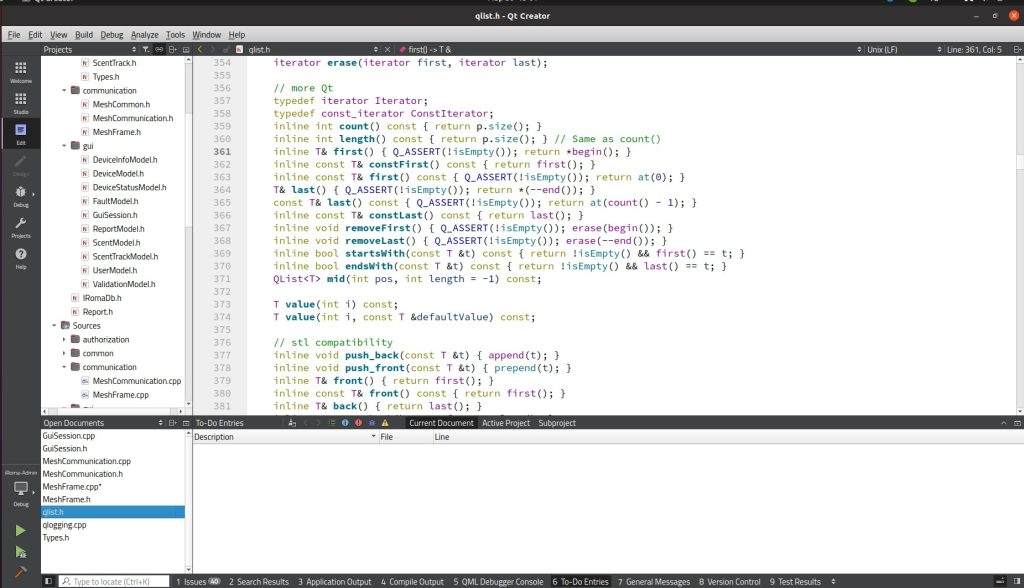Click the filter tree icon in Projects panel

(146, 49)
